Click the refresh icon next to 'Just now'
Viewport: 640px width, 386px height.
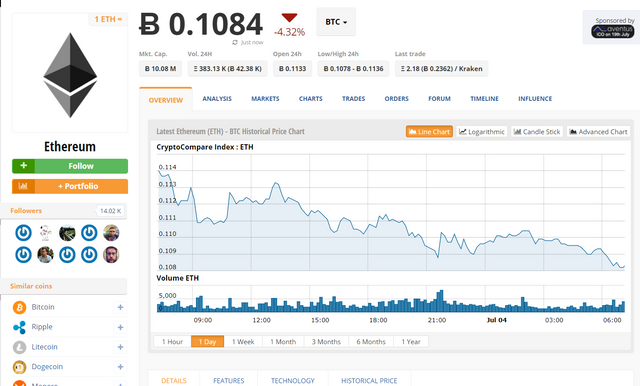tap(235, 42)
